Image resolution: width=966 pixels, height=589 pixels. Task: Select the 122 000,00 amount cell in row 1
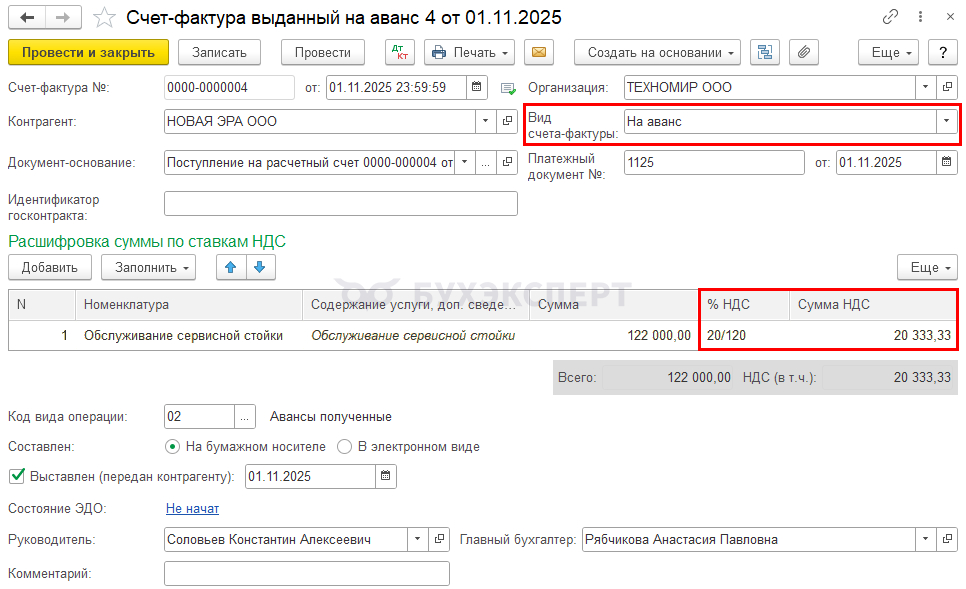pyautogui.click(x=614, y=336)
